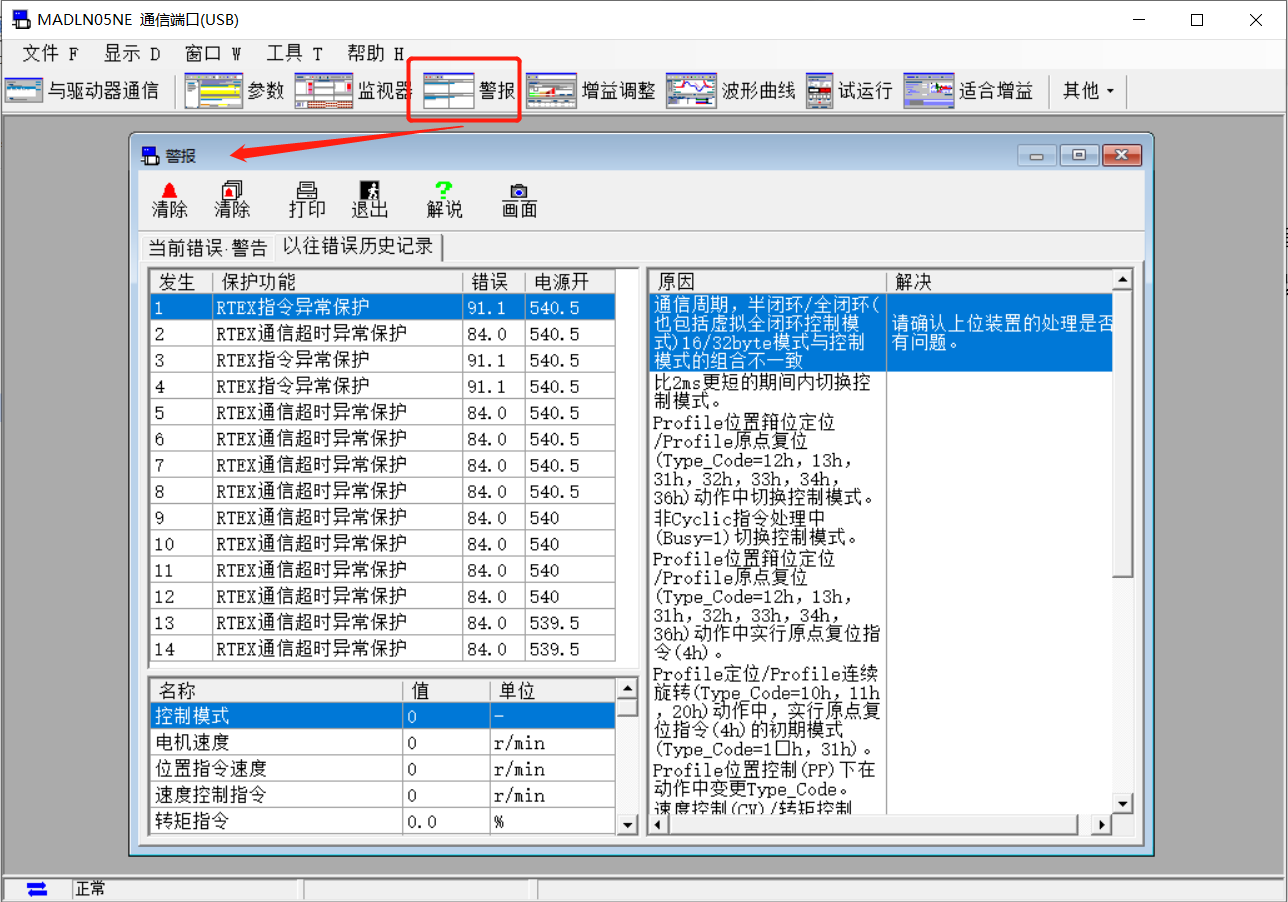Click the 正常 status bar text

(x=91, y=889)
